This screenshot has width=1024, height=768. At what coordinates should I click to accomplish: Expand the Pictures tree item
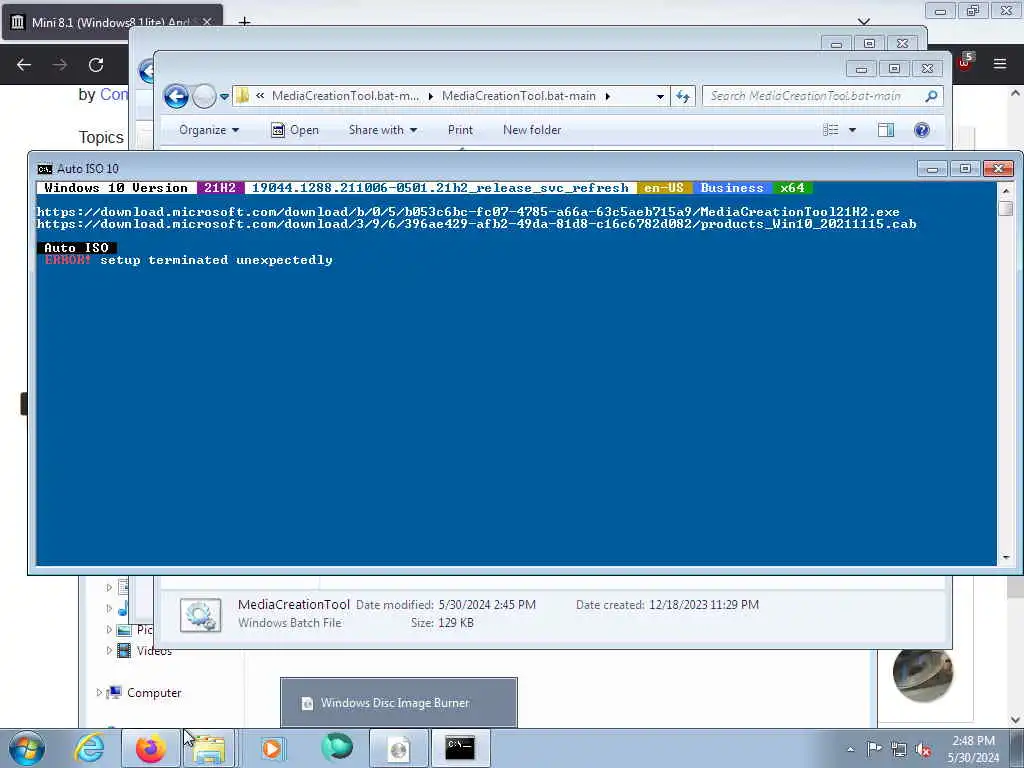pos(109,630)
